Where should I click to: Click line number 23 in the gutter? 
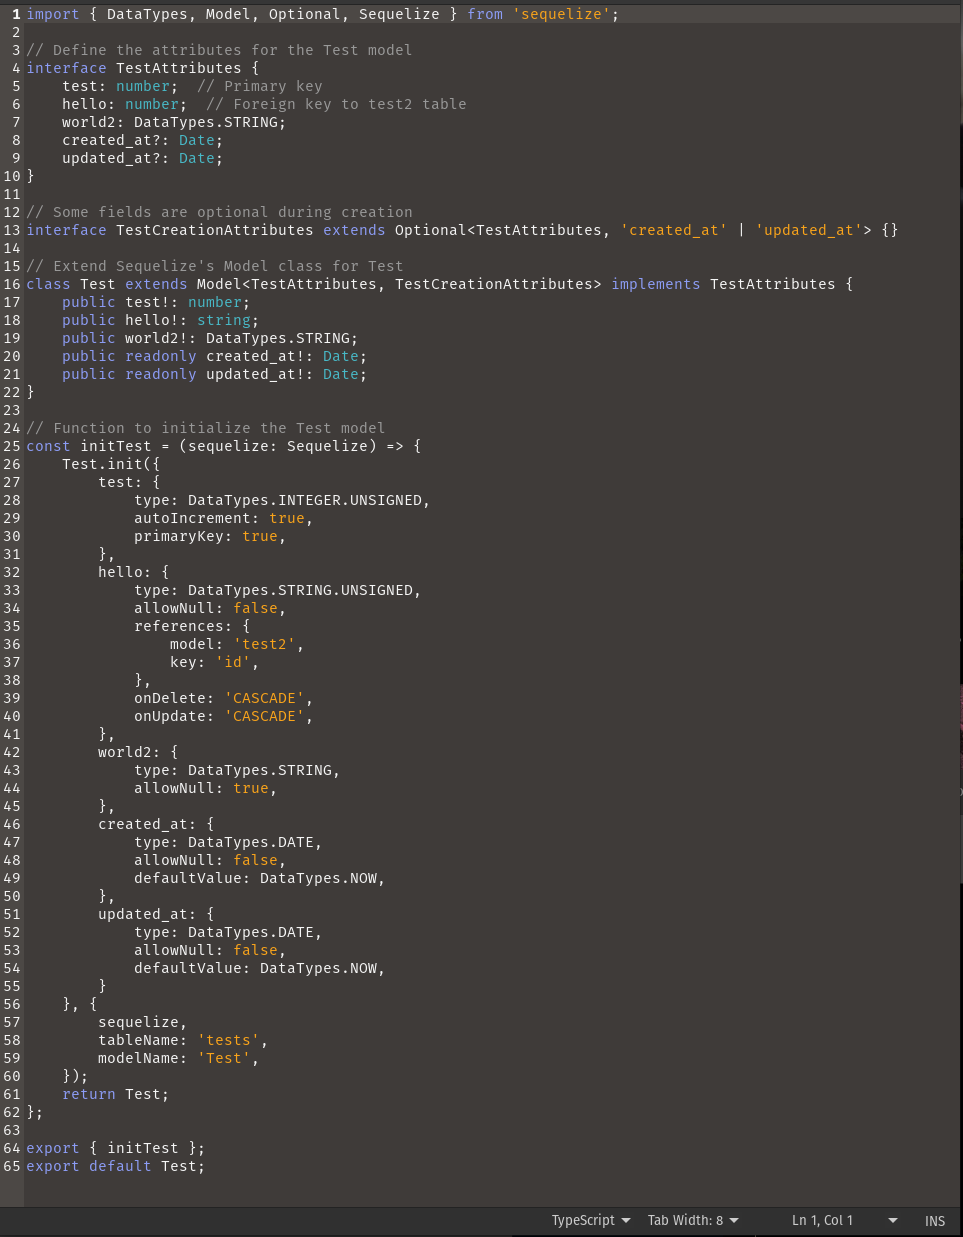(x=12, y=410)
